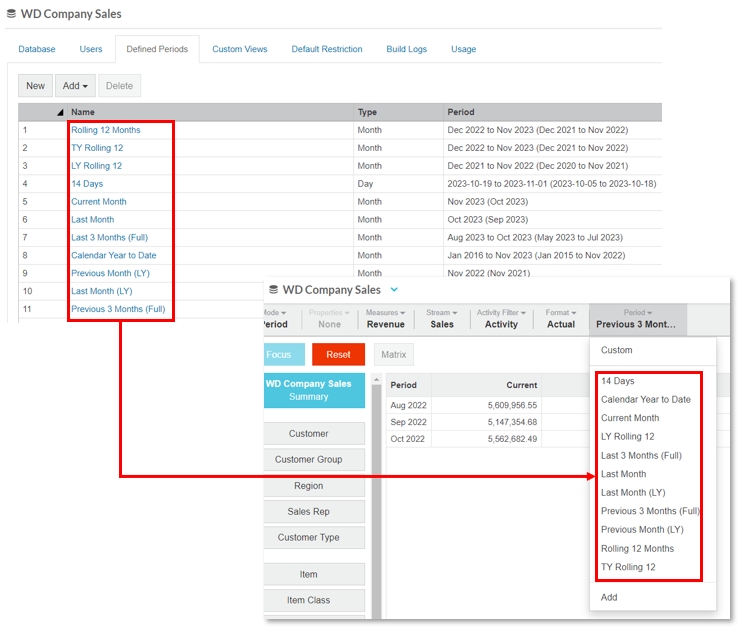Open the Rolling 12 Months period link
The image size is (751, 638).
point(106,130)
